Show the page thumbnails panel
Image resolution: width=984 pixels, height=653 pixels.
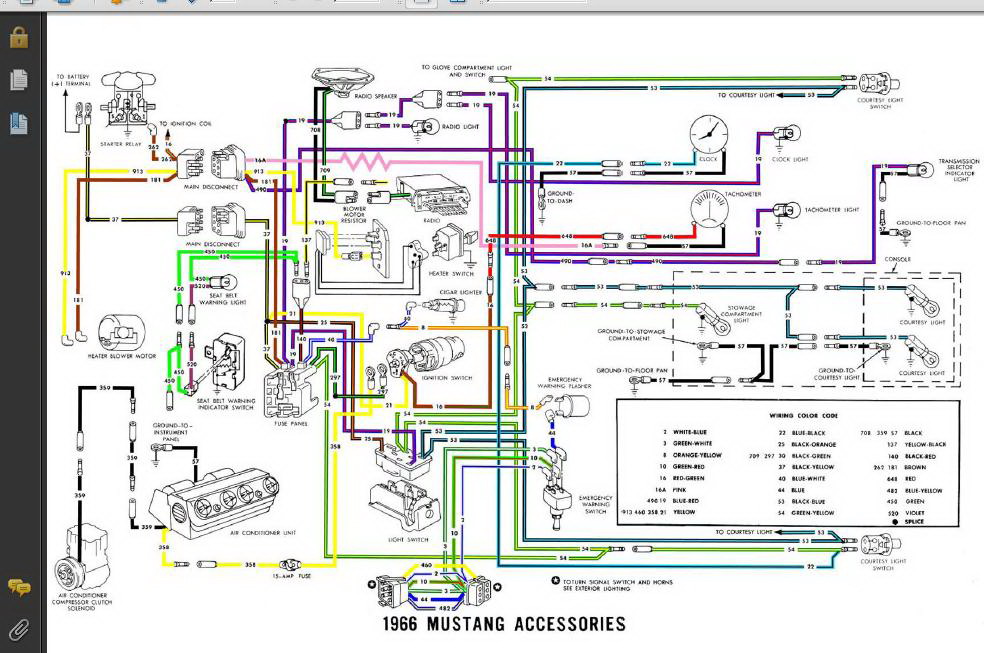point(19,80)
